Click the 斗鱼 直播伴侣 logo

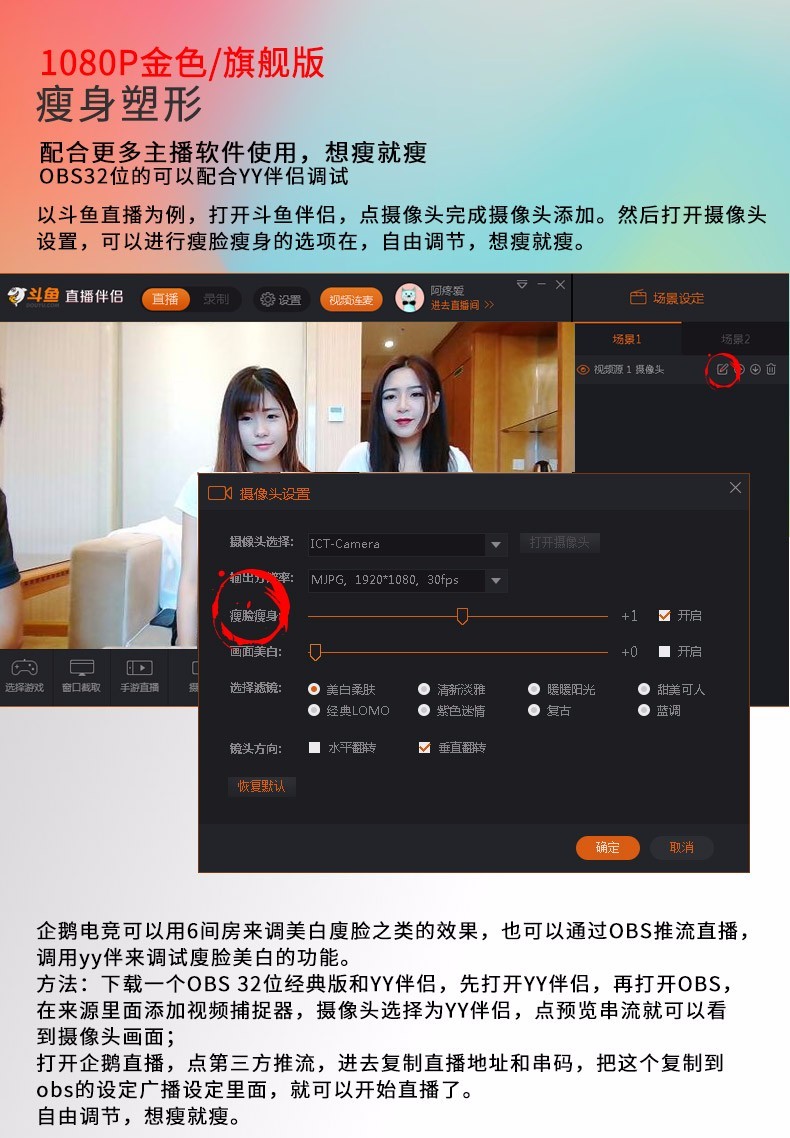pyautogui.click(x=65, y=296)
